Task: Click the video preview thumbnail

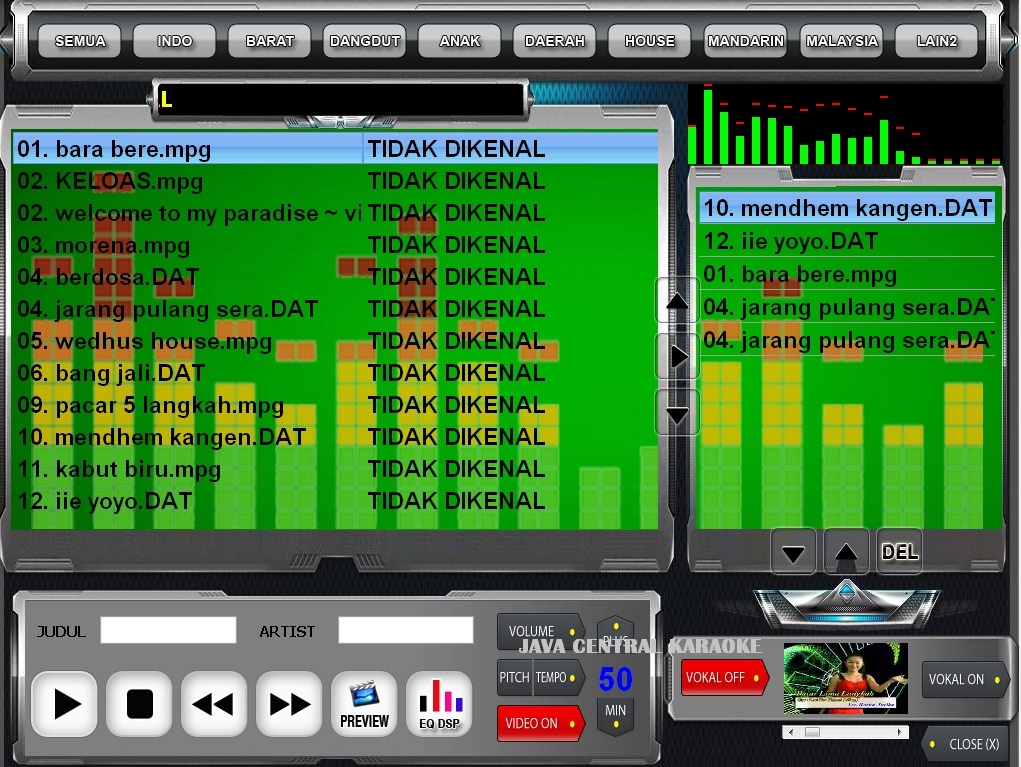Action: coord(845,678)
